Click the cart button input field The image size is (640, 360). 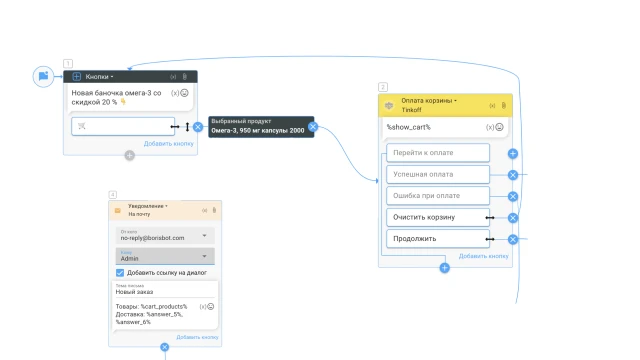(123, 126)
